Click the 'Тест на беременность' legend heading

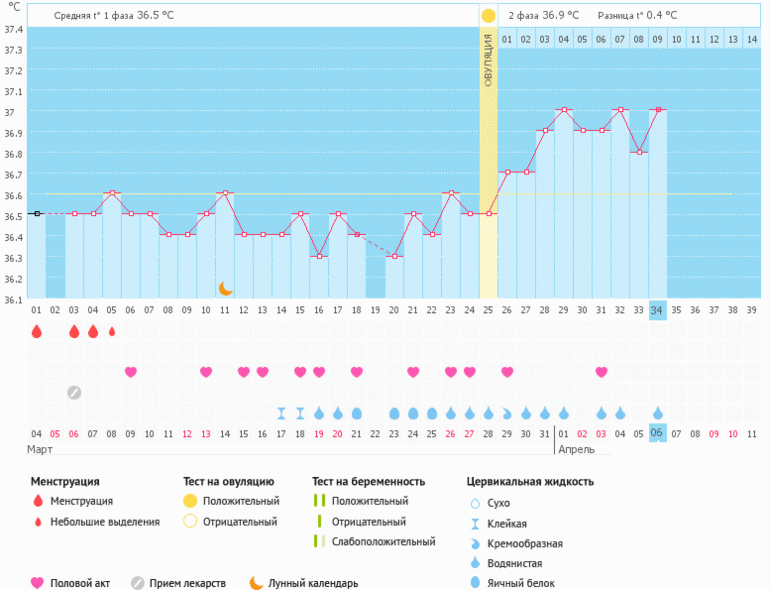(x=368, y=481)
